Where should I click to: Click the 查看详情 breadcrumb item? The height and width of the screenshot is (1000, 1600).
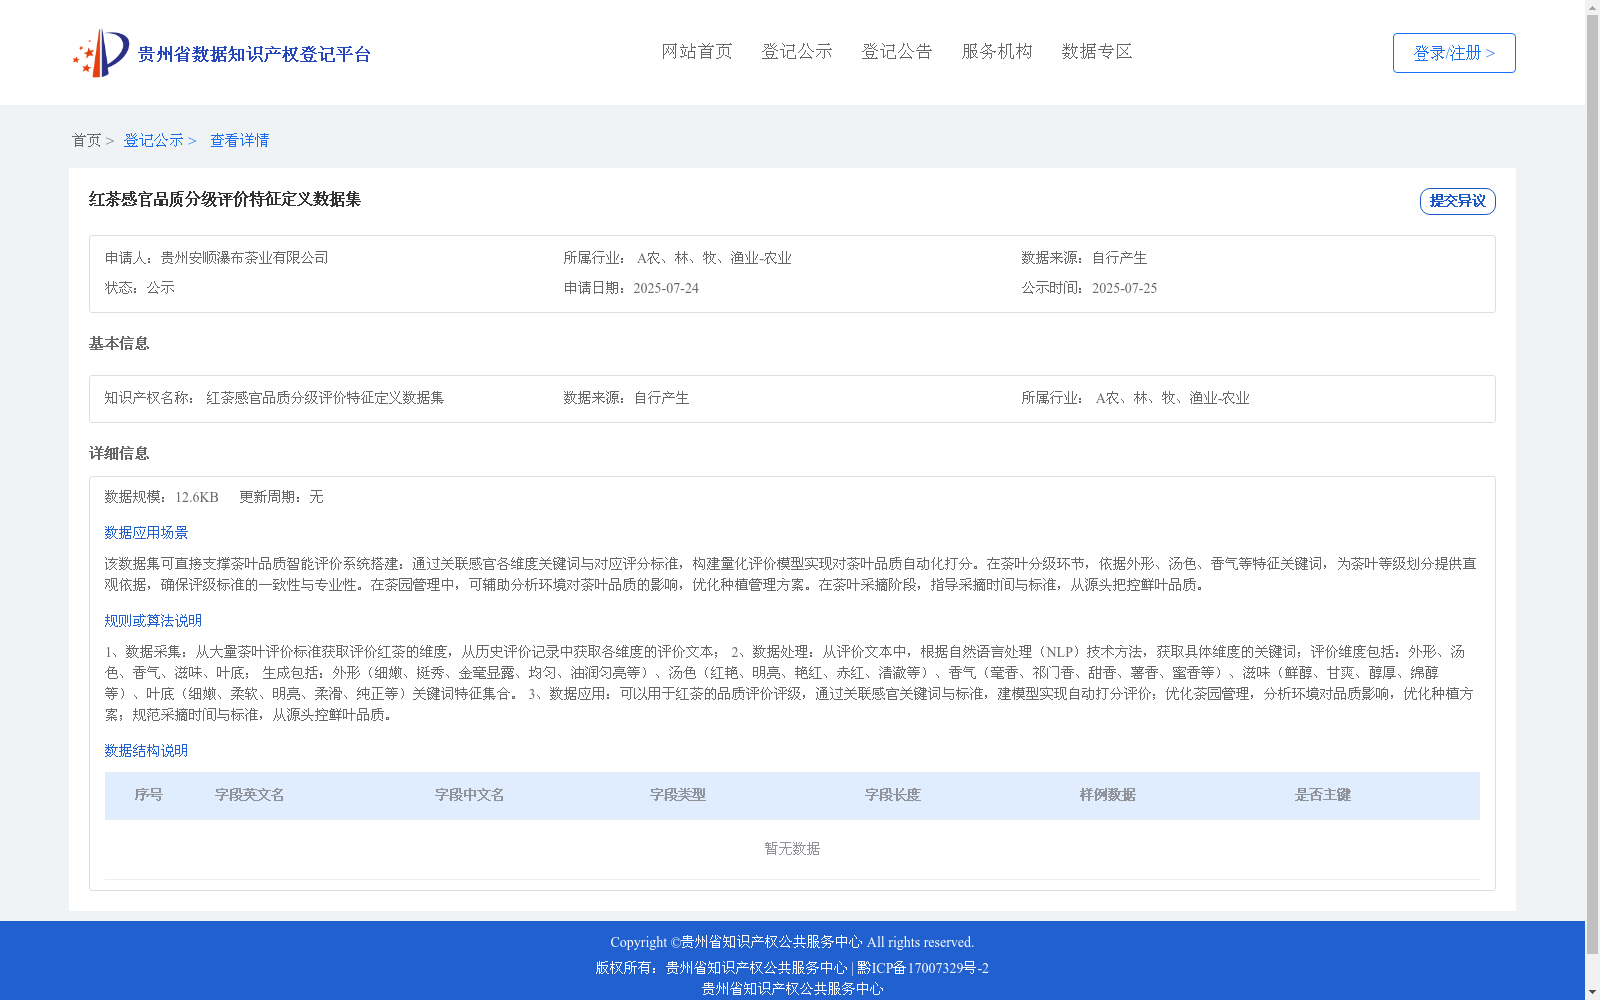click(x=239, y=140)
